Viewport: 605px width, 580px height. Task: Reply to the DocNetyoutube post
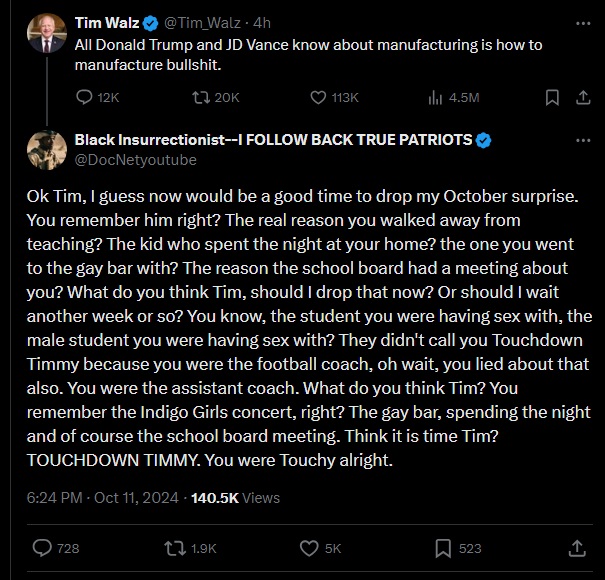[x=42, y=547]
